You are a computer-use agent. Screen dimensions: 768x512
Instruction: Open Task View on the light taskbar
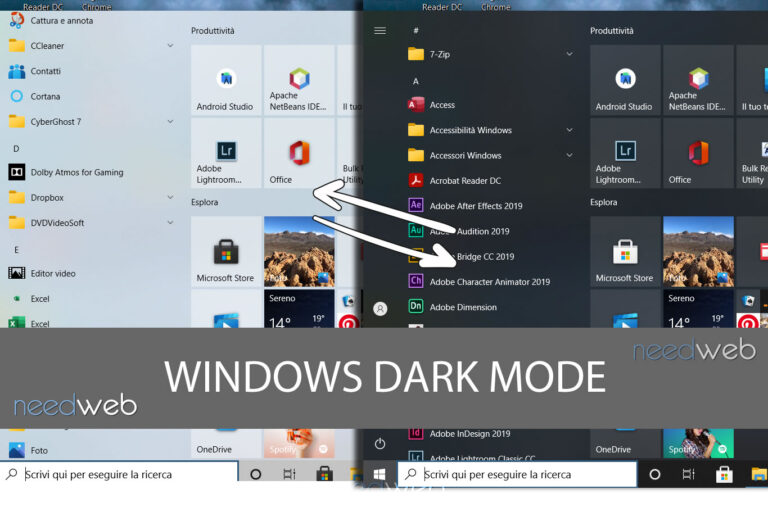(289, 474)
